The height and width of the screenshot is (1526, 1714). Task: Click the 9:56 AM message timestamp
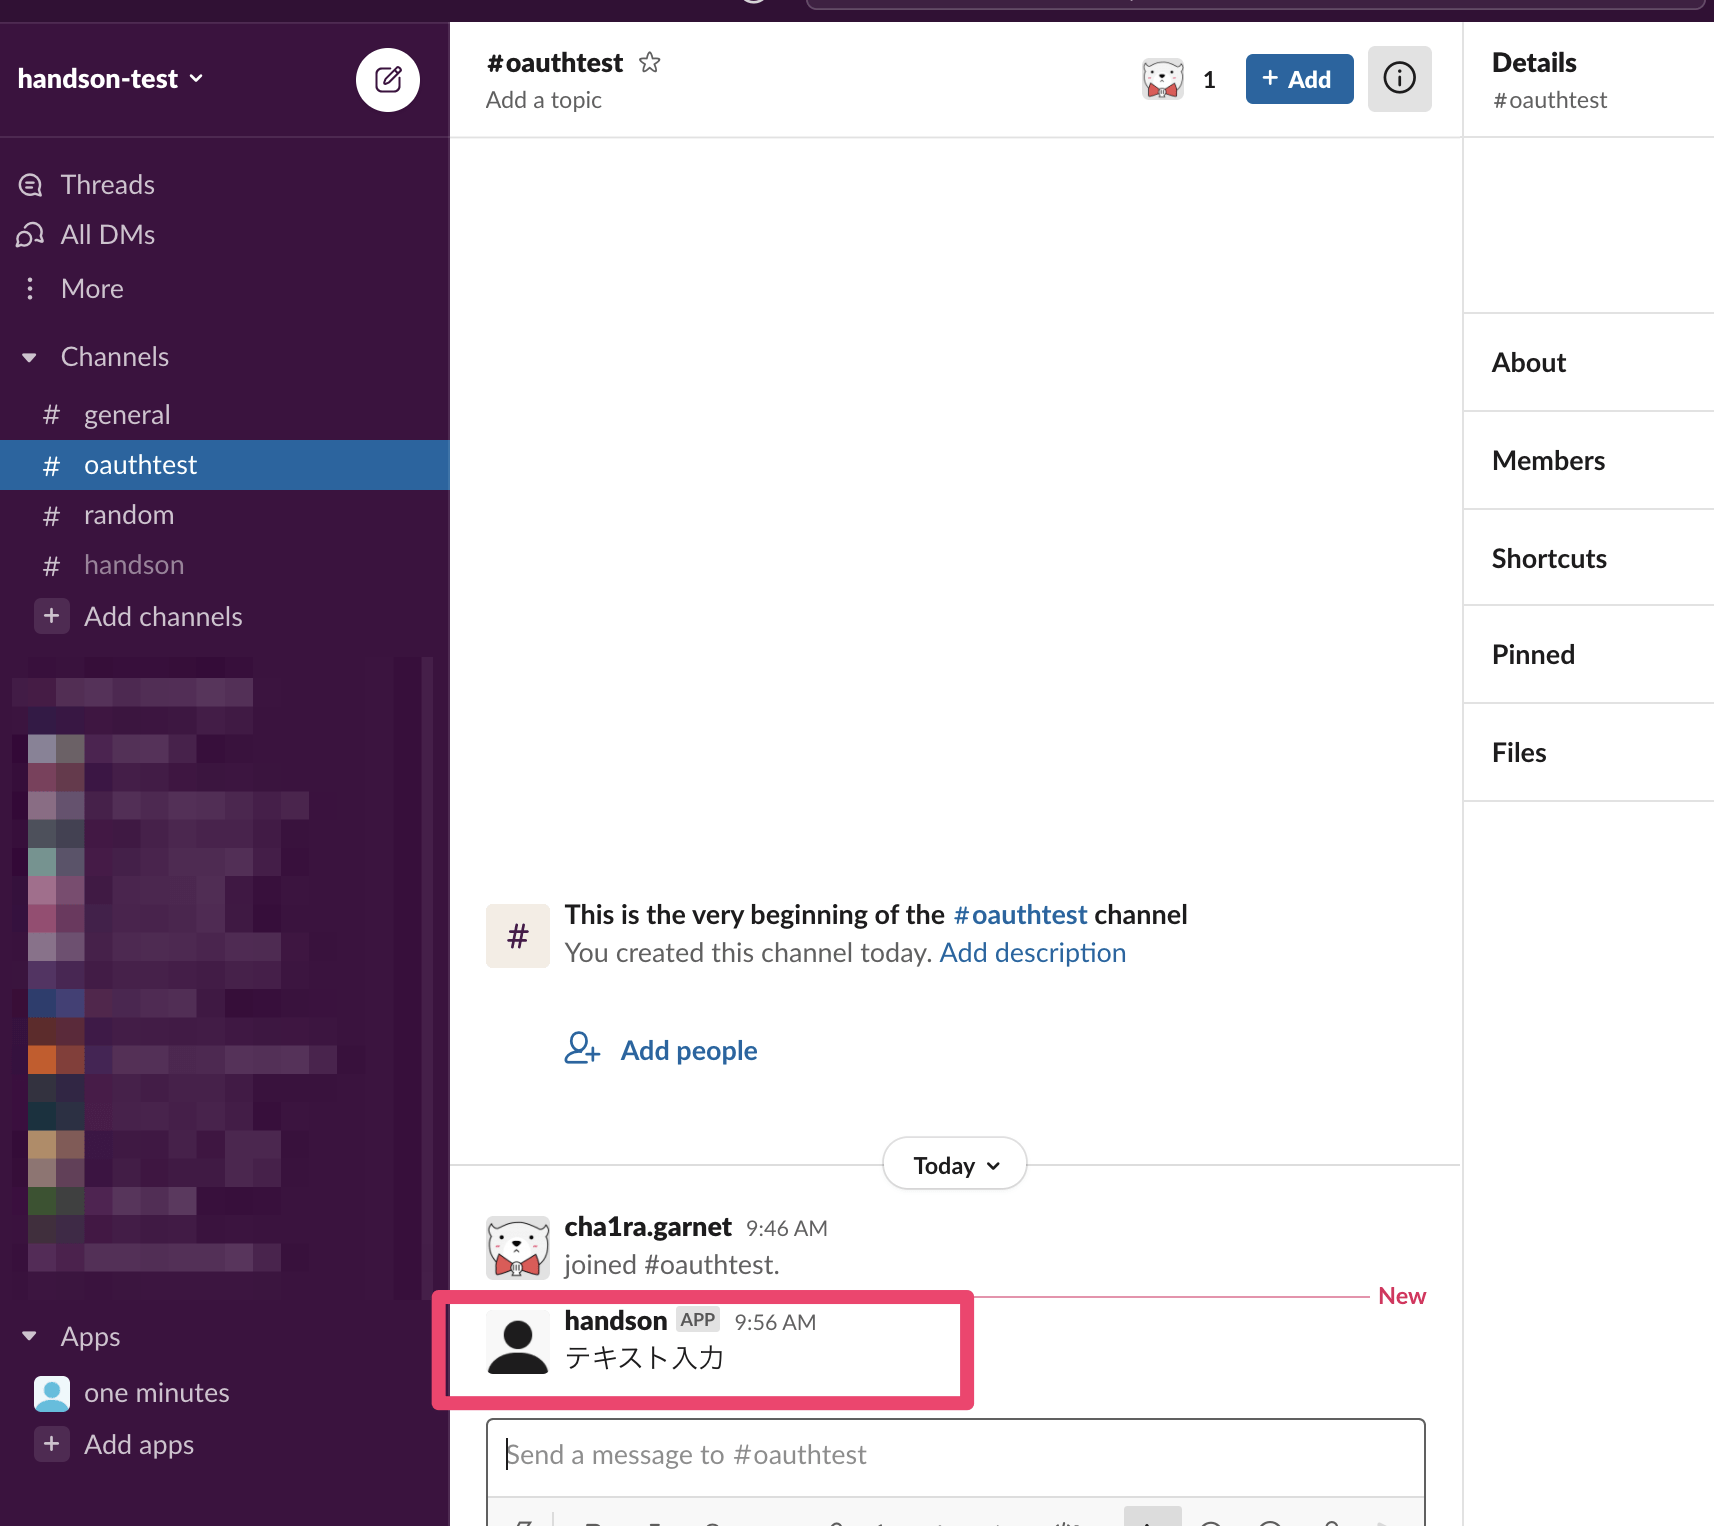[x=775, y=1323]
